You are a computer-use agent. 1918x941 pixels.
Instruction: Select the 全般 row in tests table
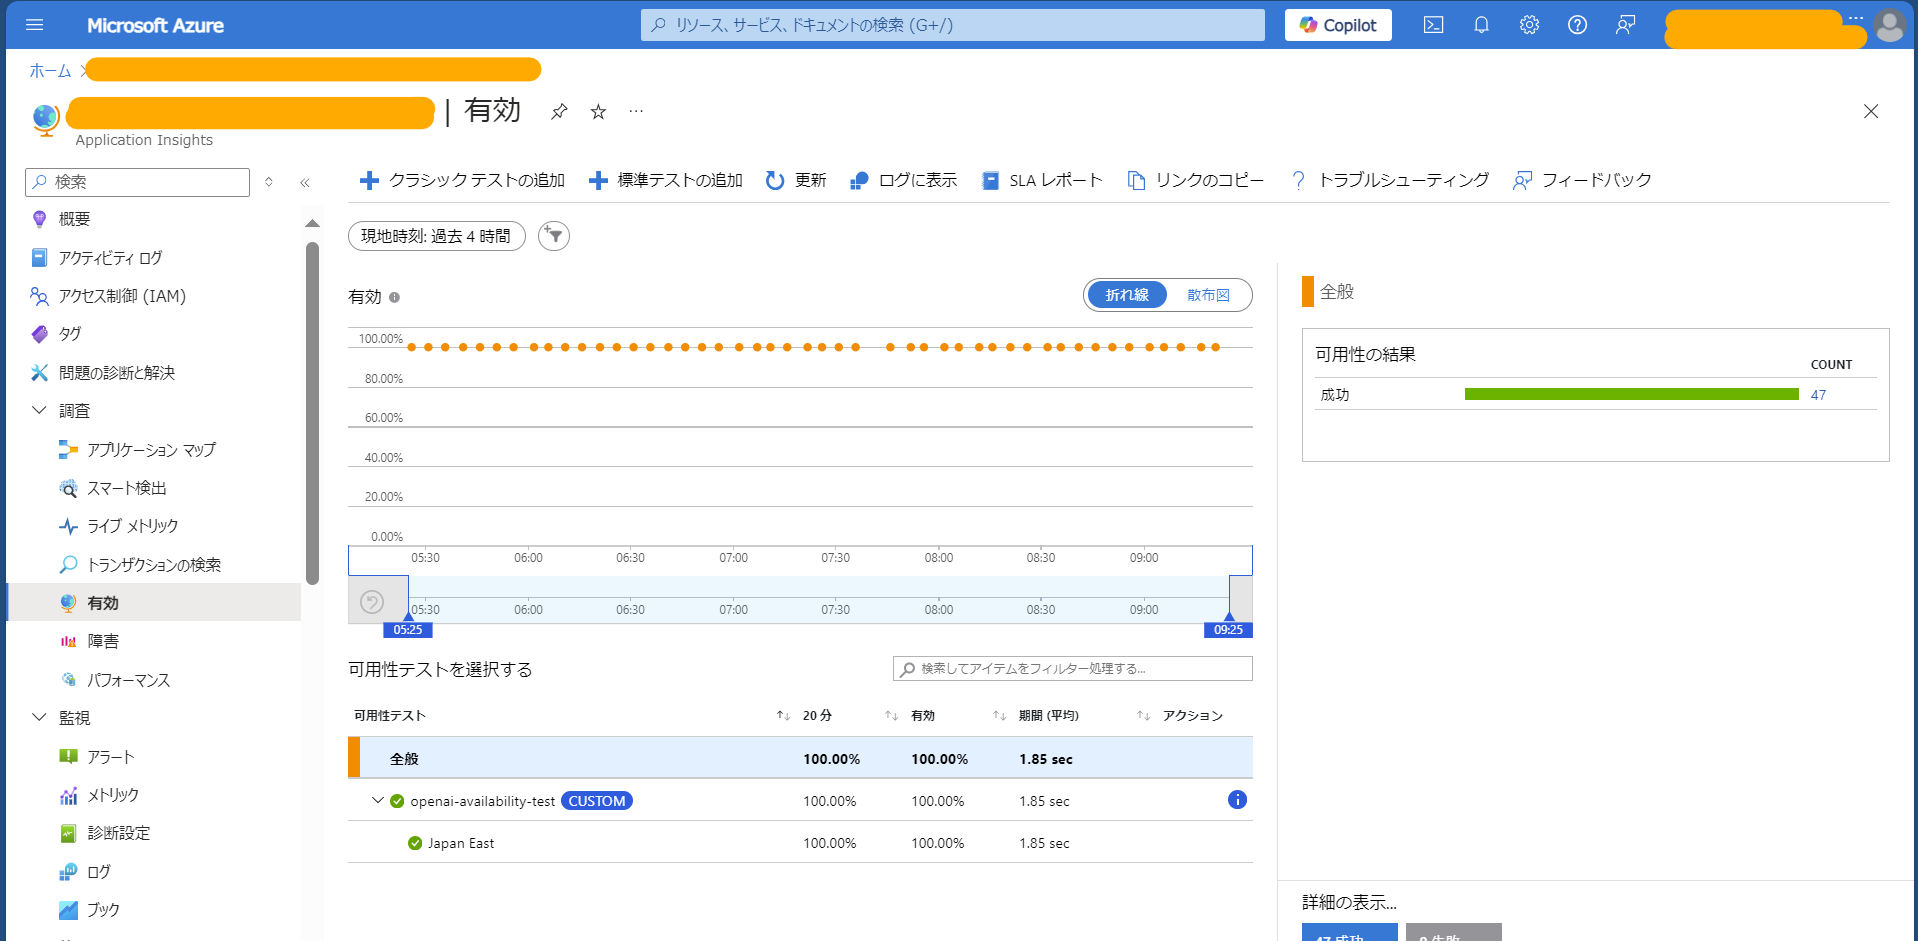click(x=800, y=758)
